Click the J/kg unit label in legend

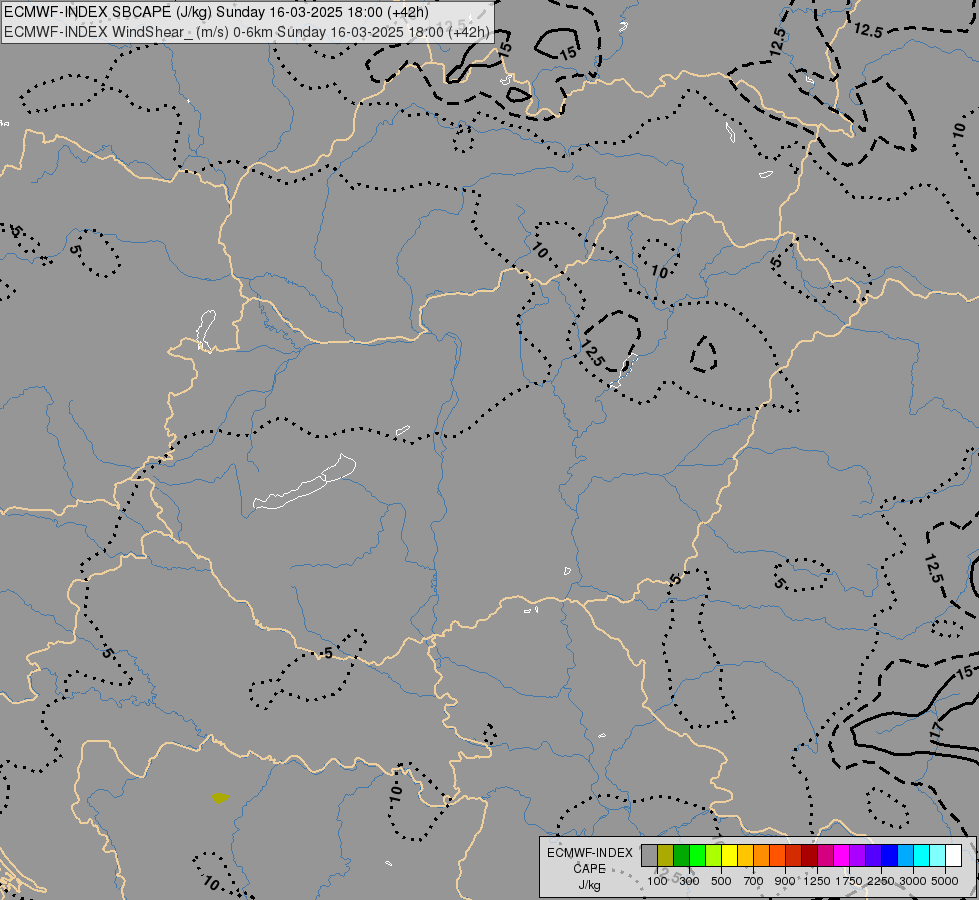(x=589, y=885)
